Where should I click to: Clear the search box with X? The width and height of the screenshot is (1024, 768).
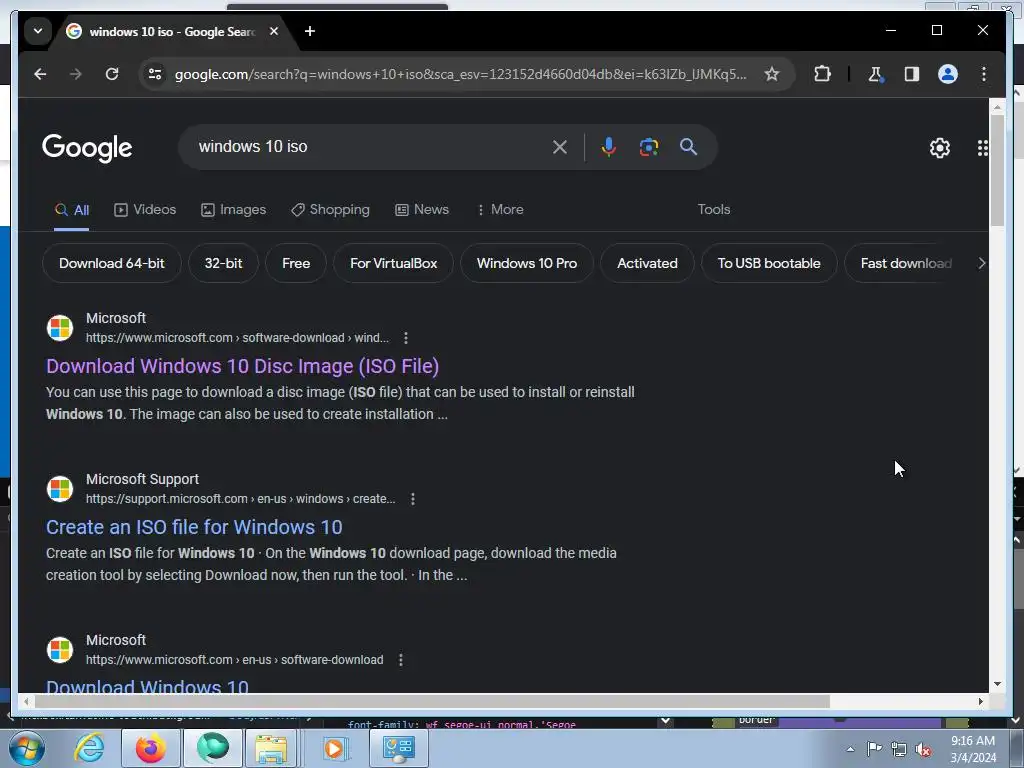560,147
